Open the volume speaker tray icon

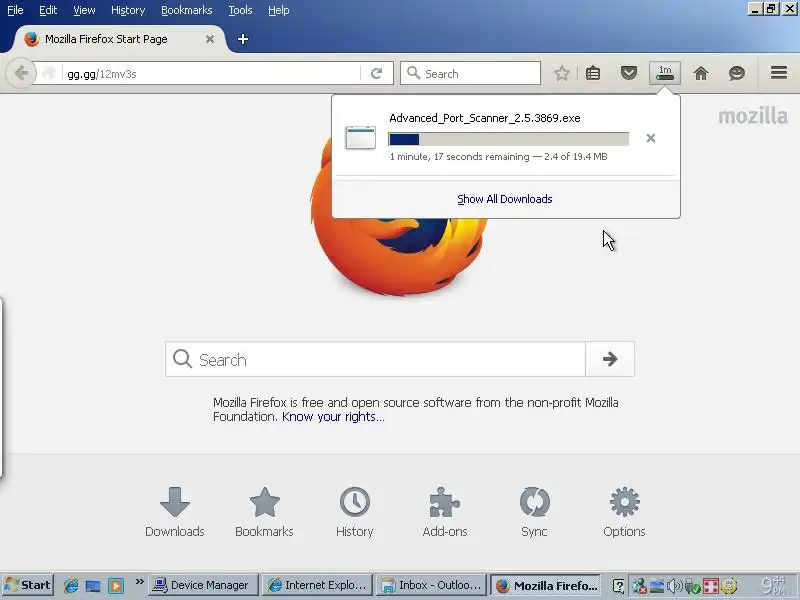tap(674, 586)
